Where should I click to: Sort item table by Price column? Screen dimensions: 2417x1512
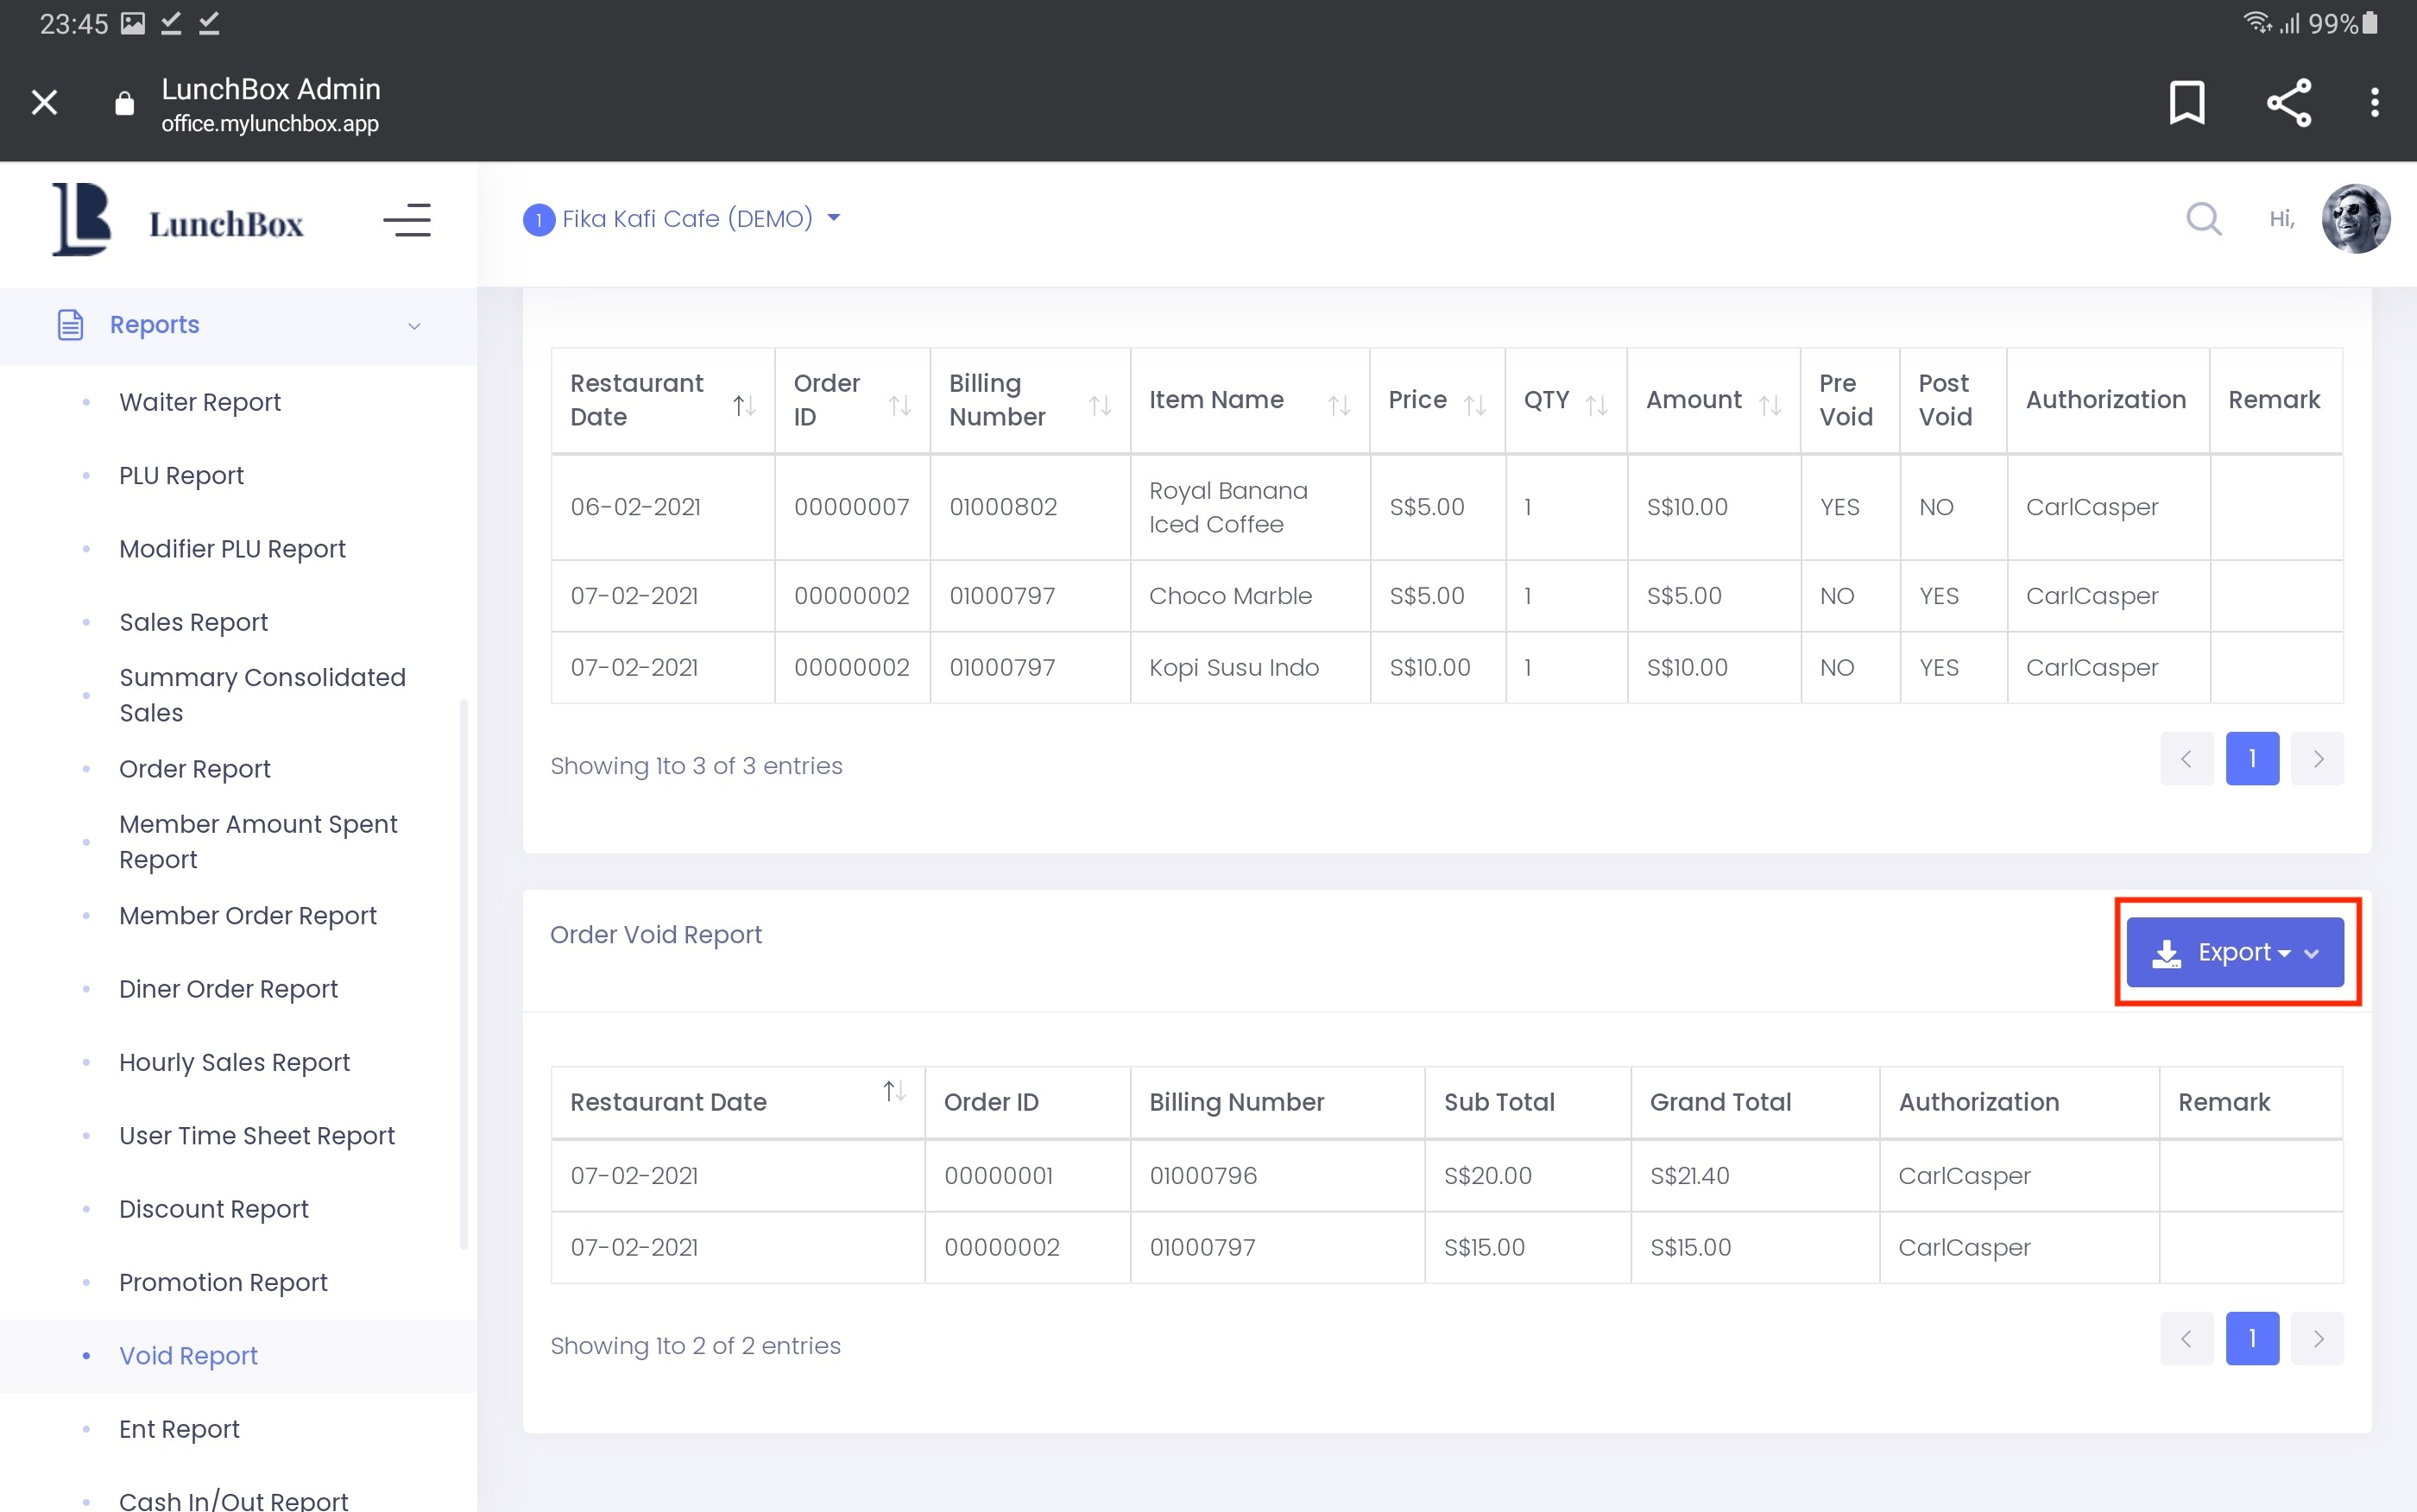[1474, 405]
